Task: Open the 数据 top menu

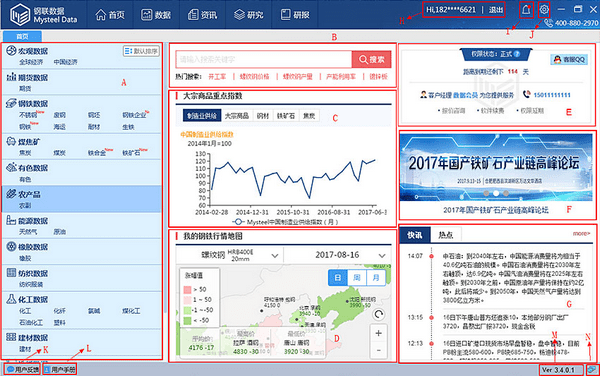Action: click(156, 15)
